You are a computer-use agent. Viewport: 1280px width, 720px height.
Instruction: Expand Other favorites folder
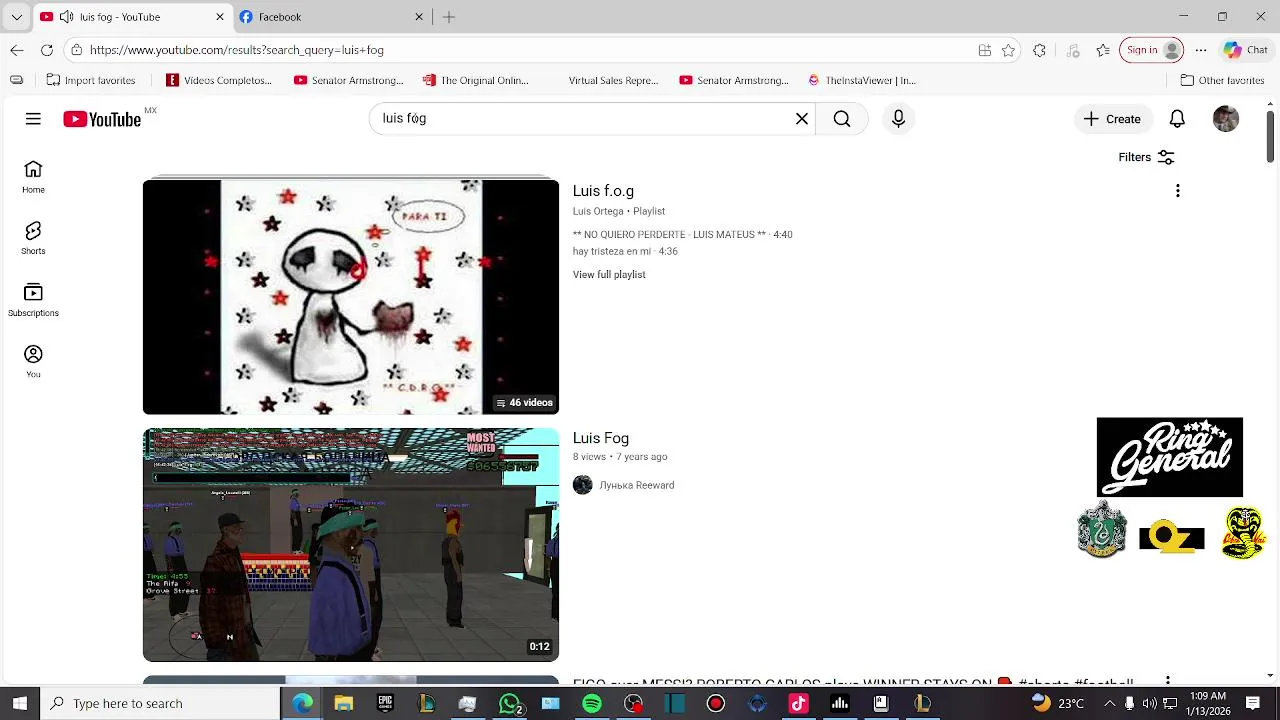[x=1222, y=80]
